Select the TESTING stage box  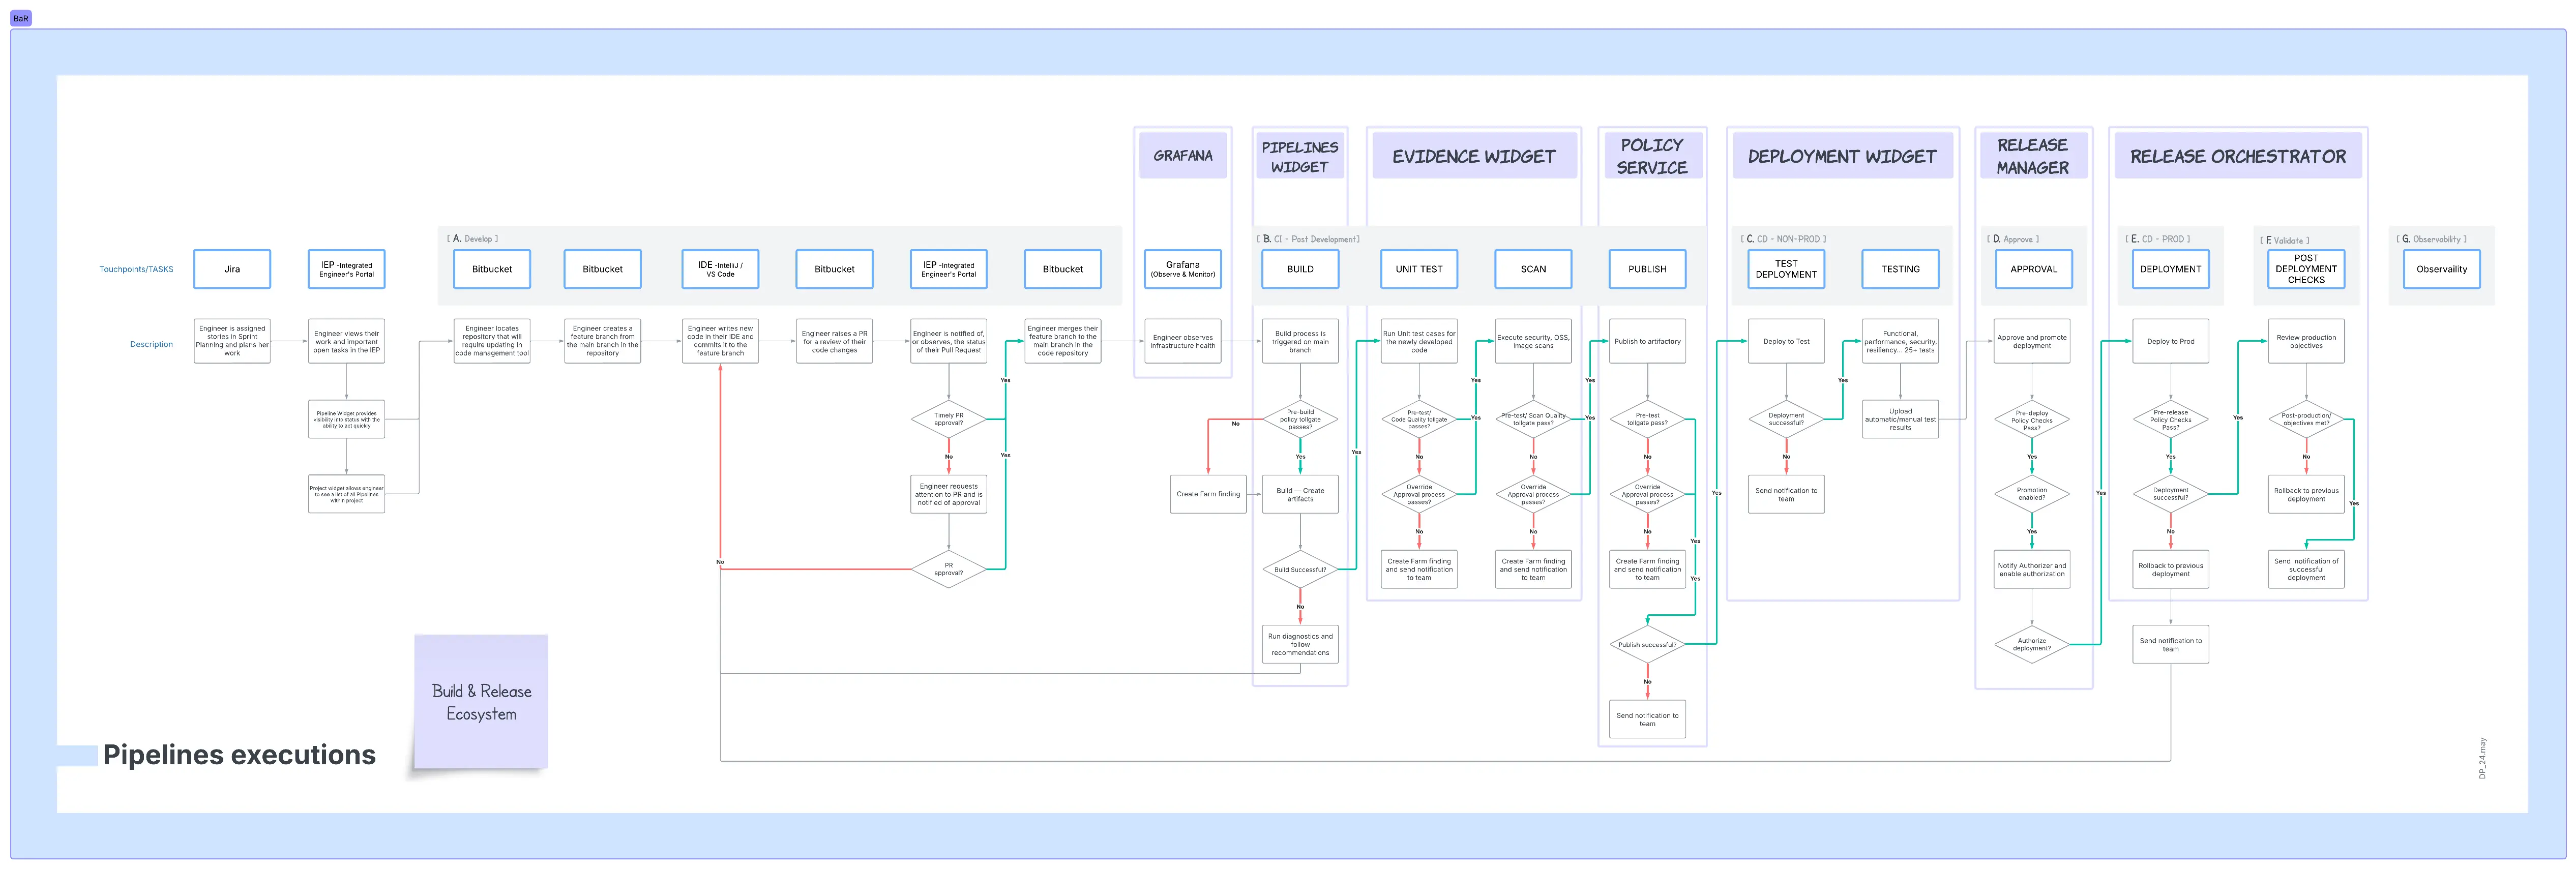1900,269
